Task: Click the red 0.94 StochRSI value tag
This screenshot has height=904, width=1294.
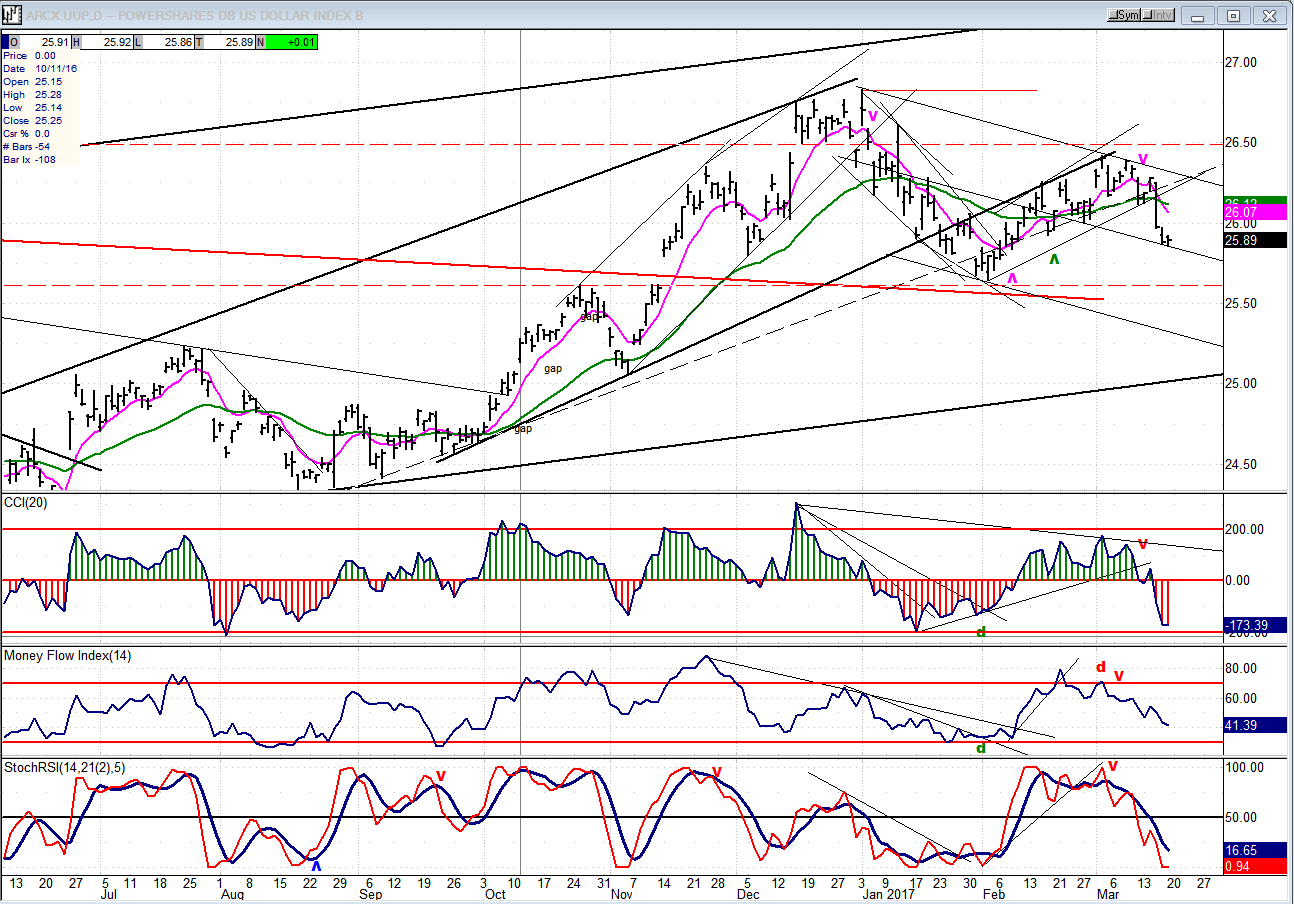Action: [x=1254, y=864]
